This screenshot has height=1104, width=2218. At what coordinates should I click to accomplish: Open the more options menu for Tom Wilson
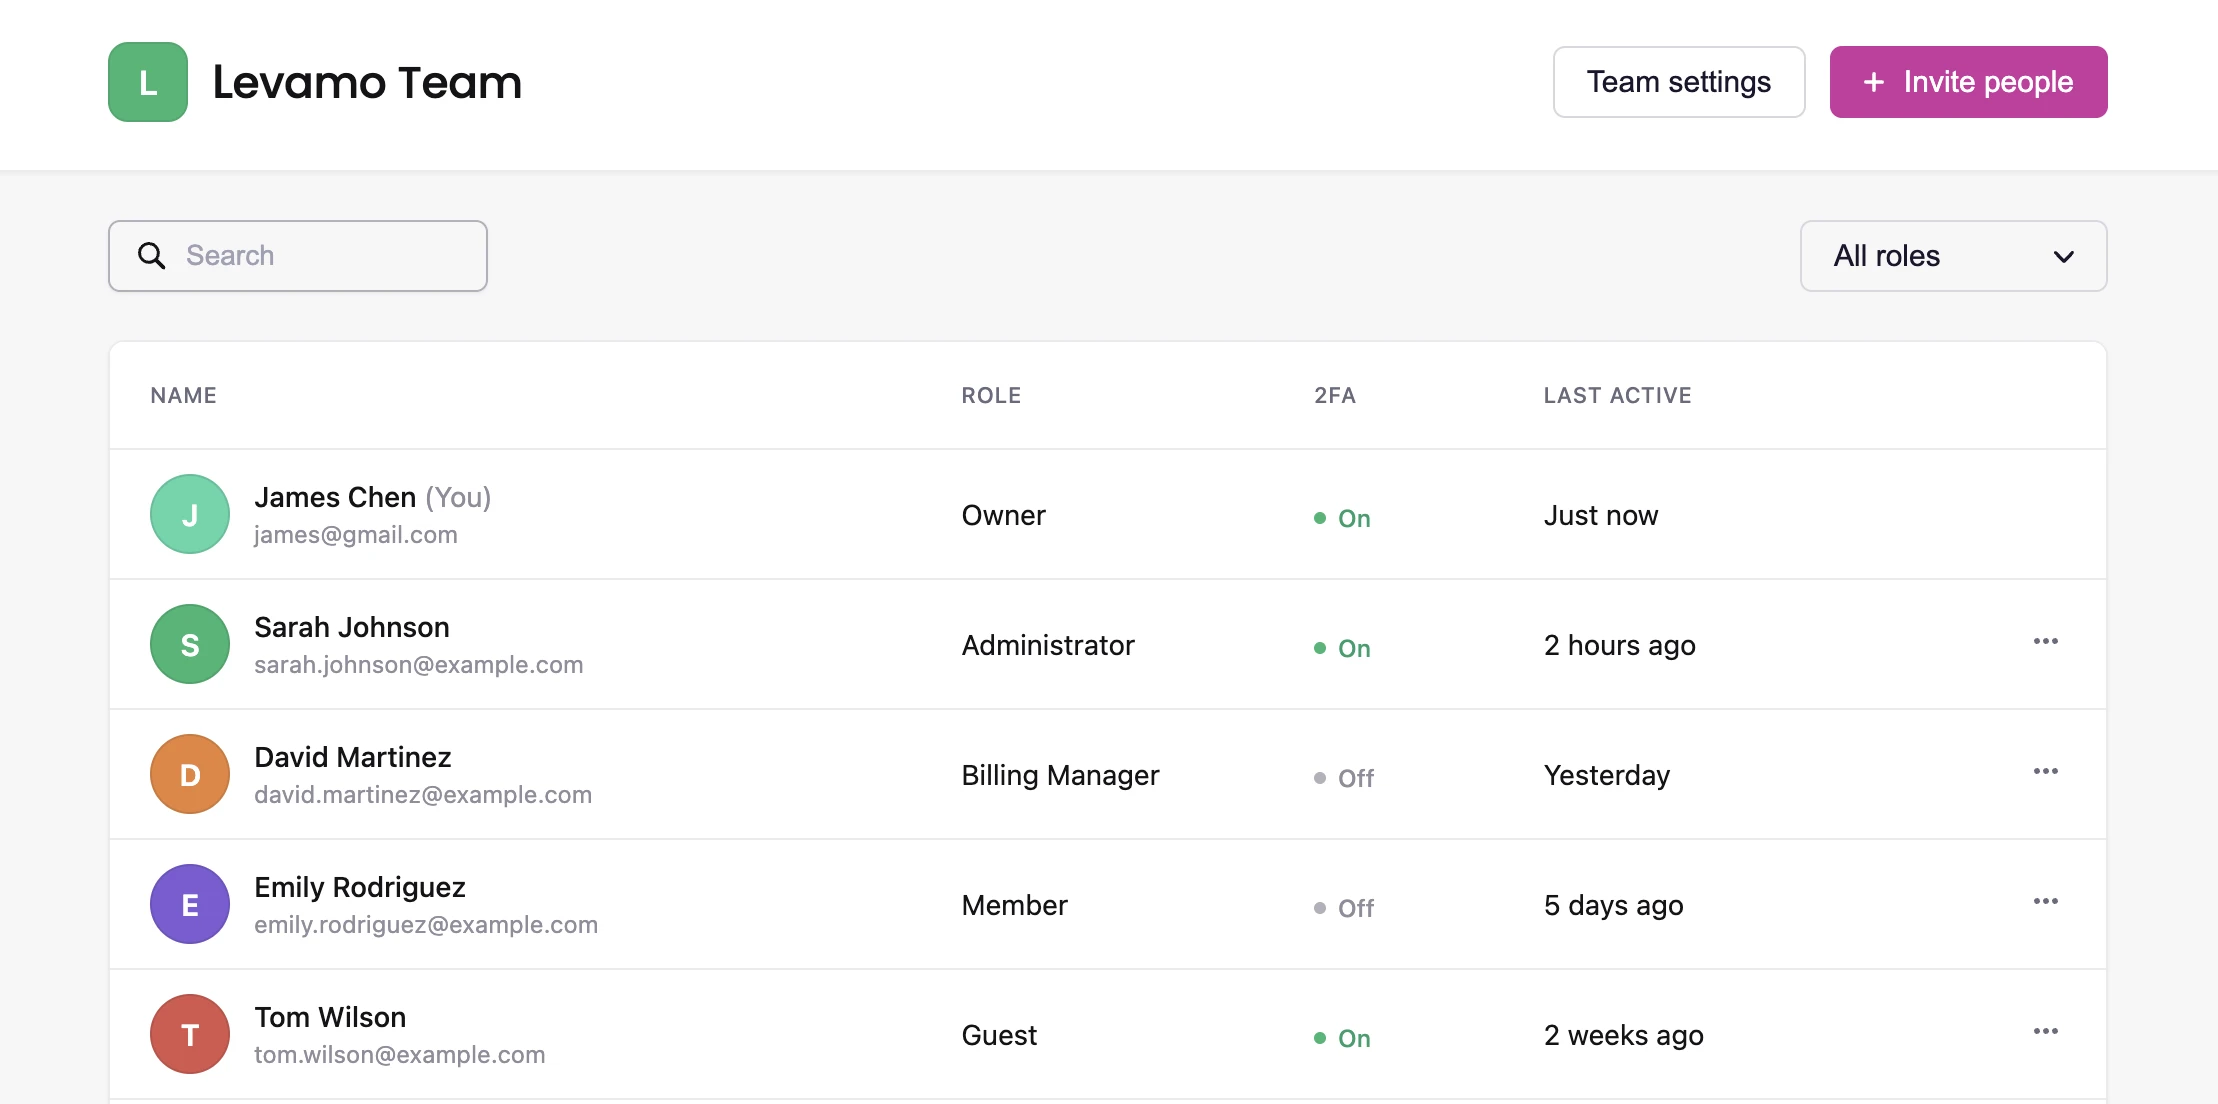click(x=2045, y=1031)
